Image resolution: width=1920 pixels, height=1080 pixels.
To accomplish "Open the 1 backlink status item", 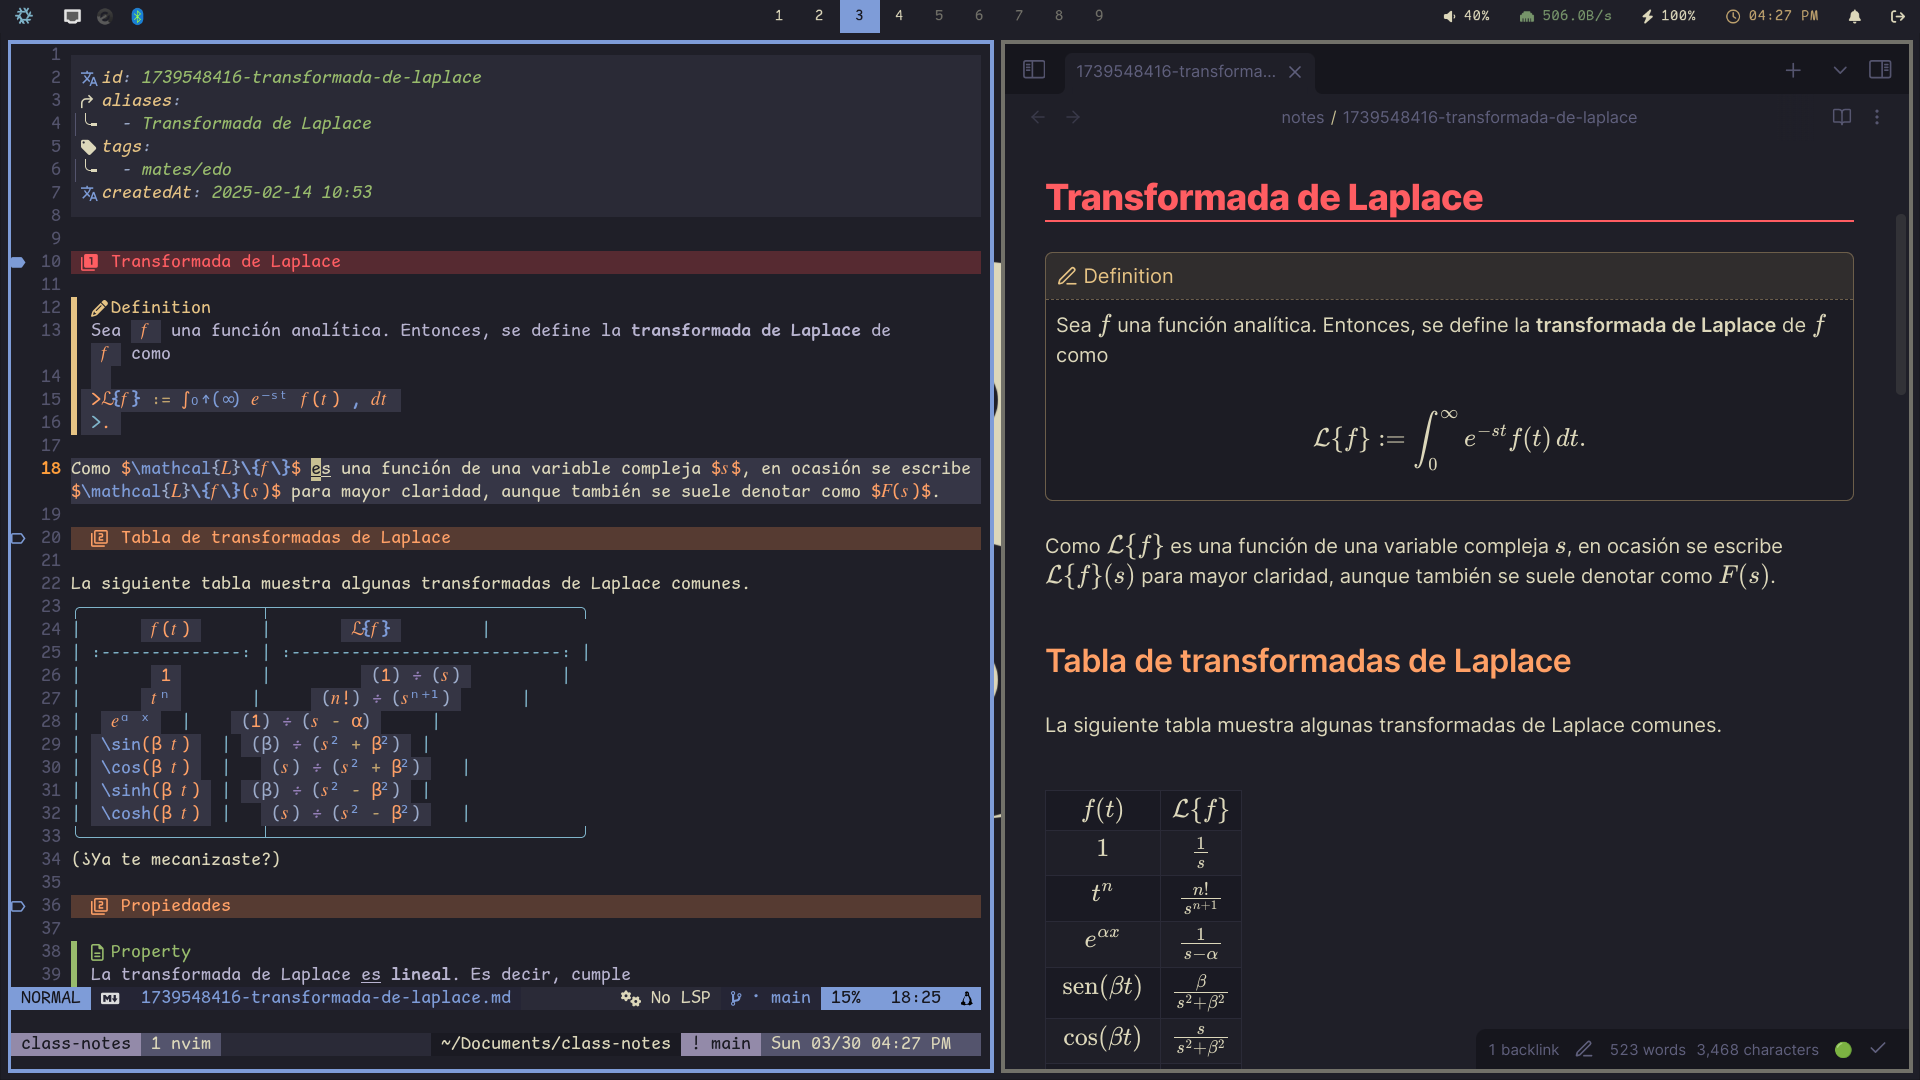I will click(x=1523, y=1049).
